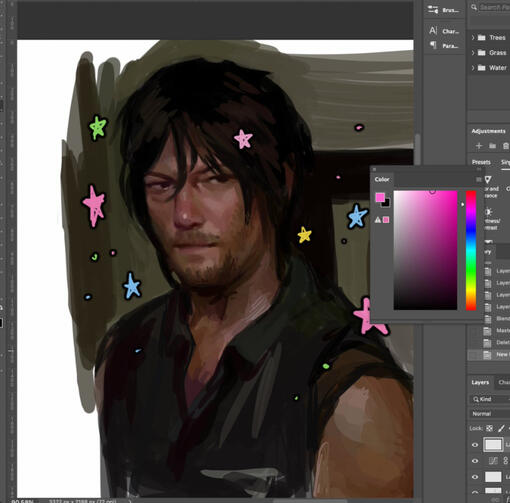Viewport: 510px width, 503px height.
Task: Close the floating Color panel
Action: click(x=374, y=169)
